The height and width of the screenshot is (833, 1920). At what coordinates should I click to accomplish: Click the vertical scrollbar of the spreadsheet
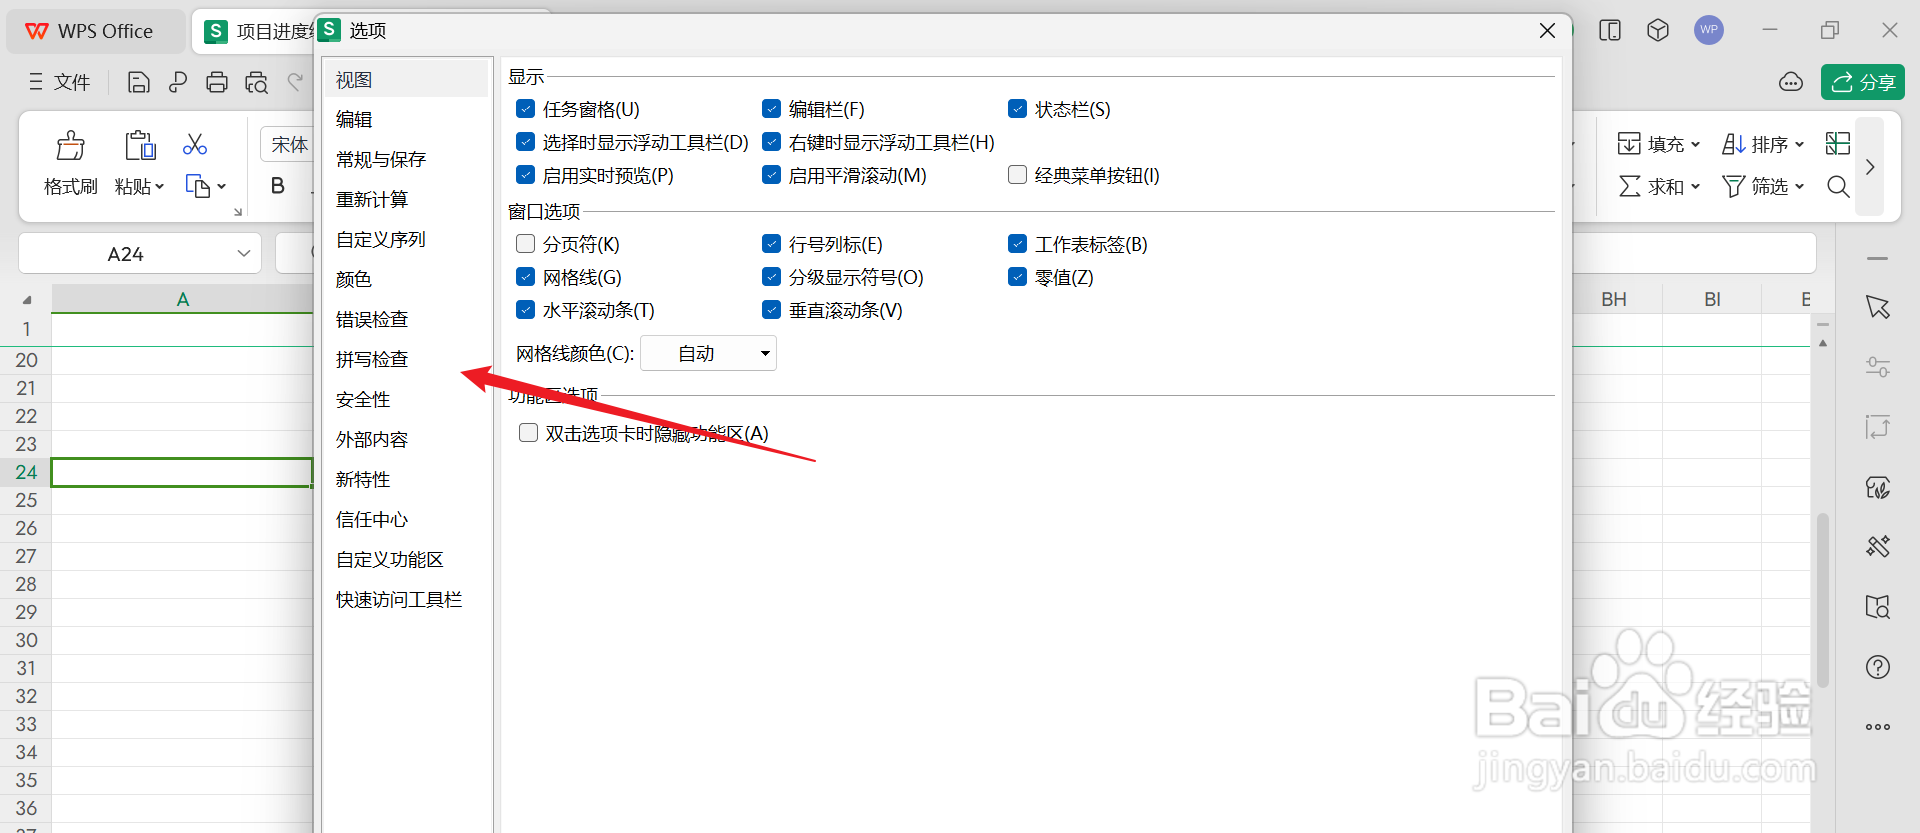pos(1823,600)
